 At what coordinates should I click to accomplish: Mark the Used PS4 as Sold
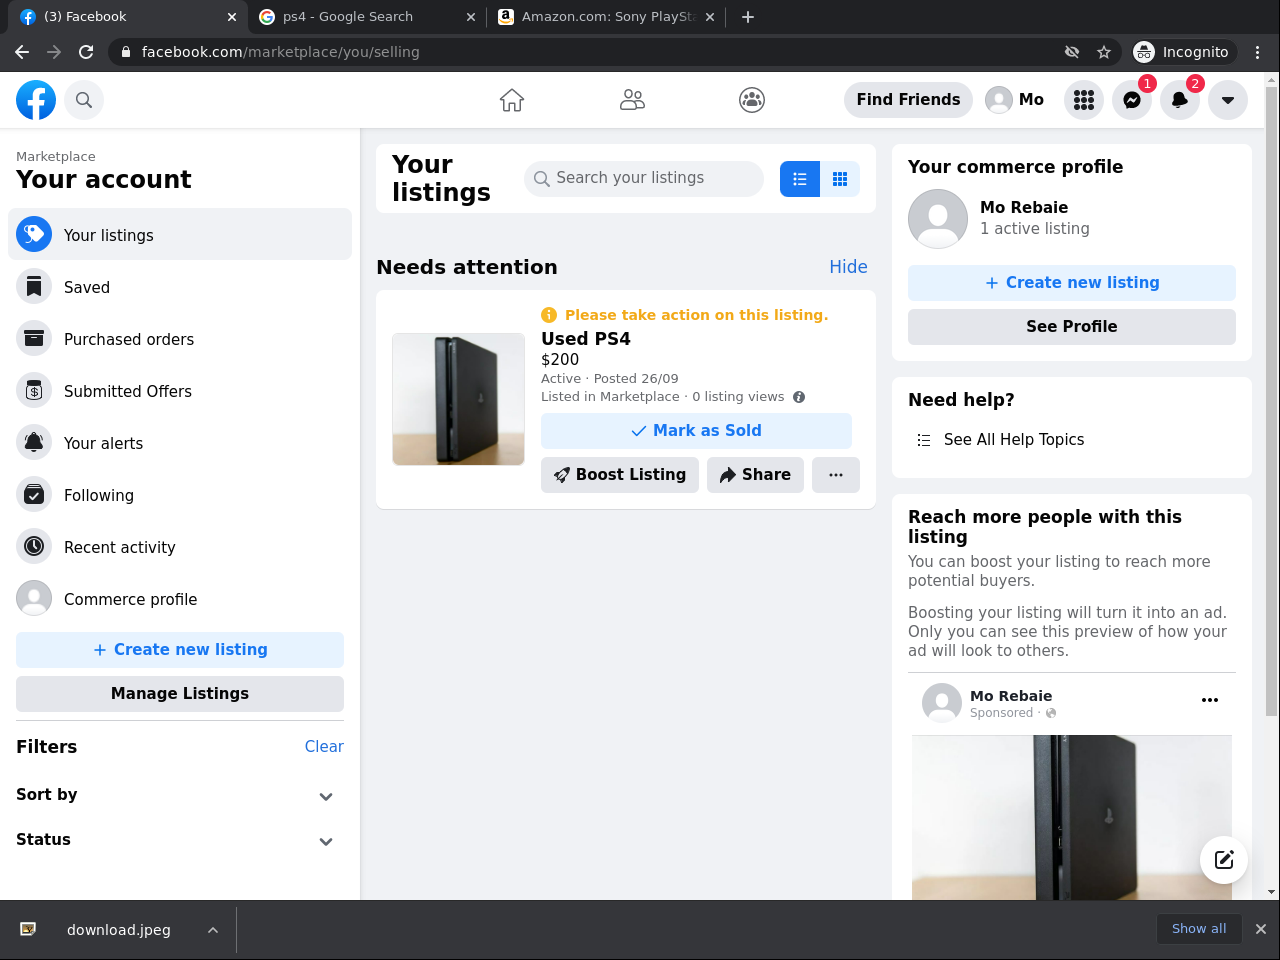tap(696, 431)
